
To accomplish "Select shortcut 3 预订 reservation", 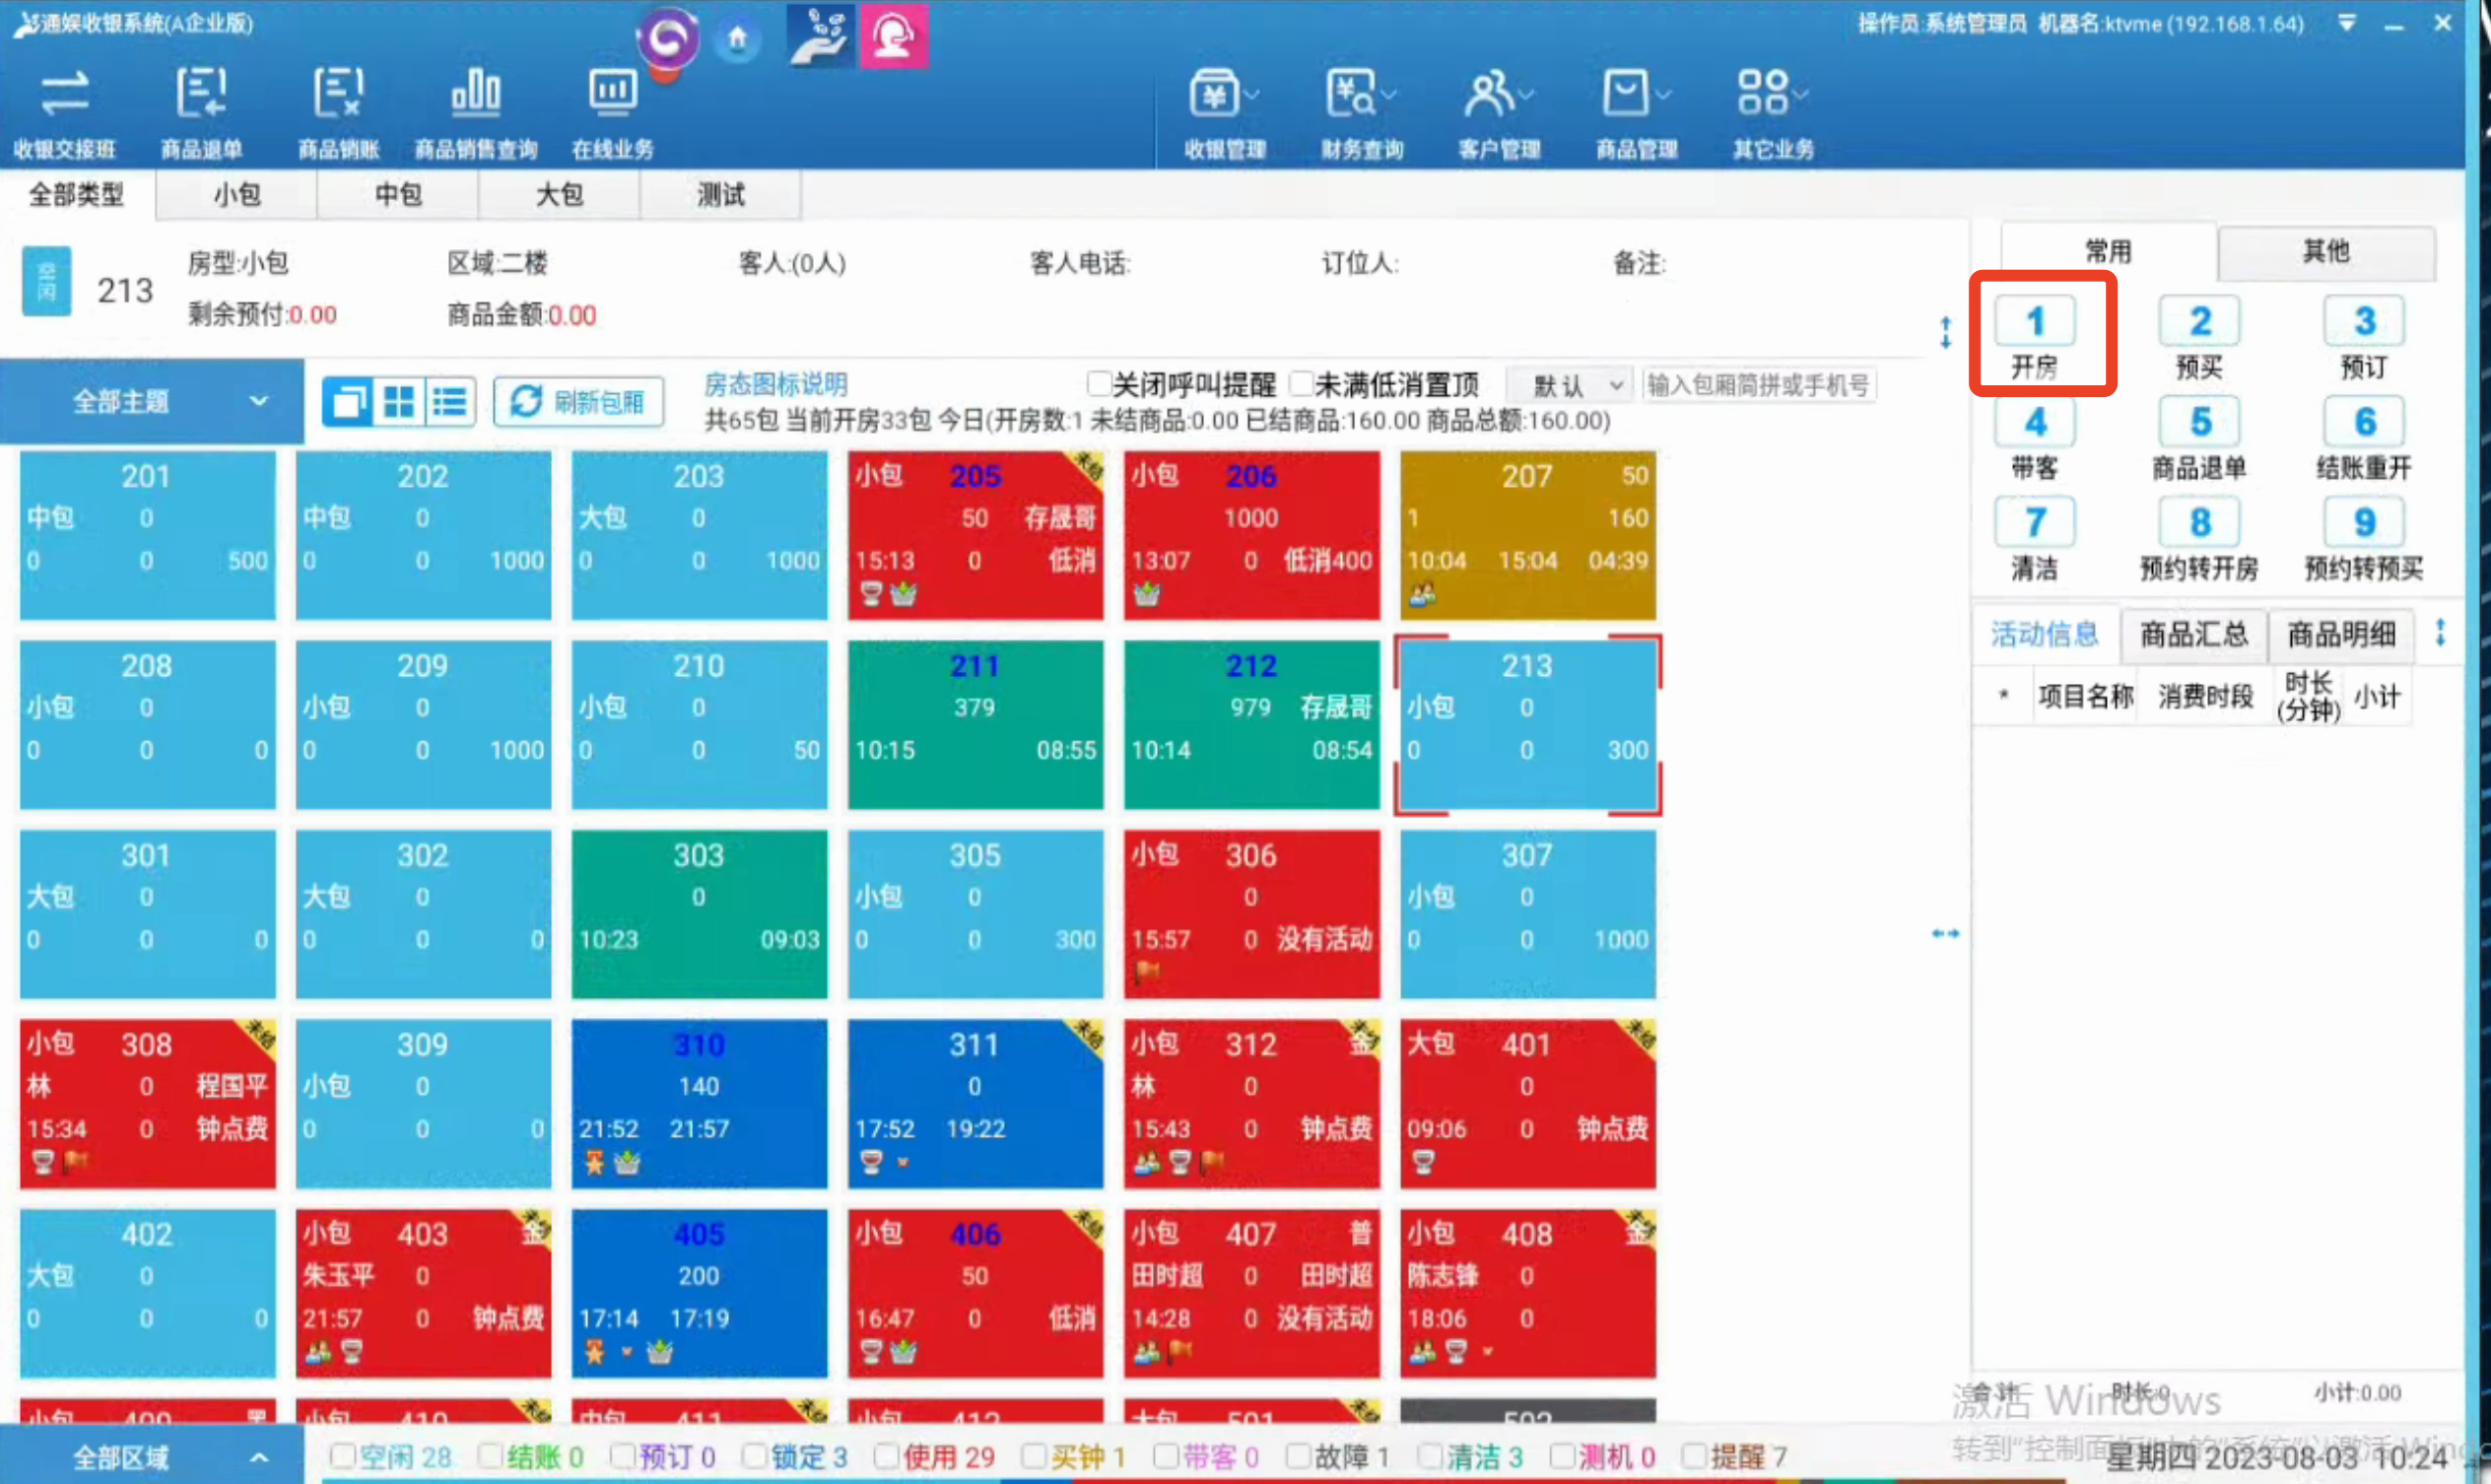I will pyautogui.click(x=2363, y=337).
